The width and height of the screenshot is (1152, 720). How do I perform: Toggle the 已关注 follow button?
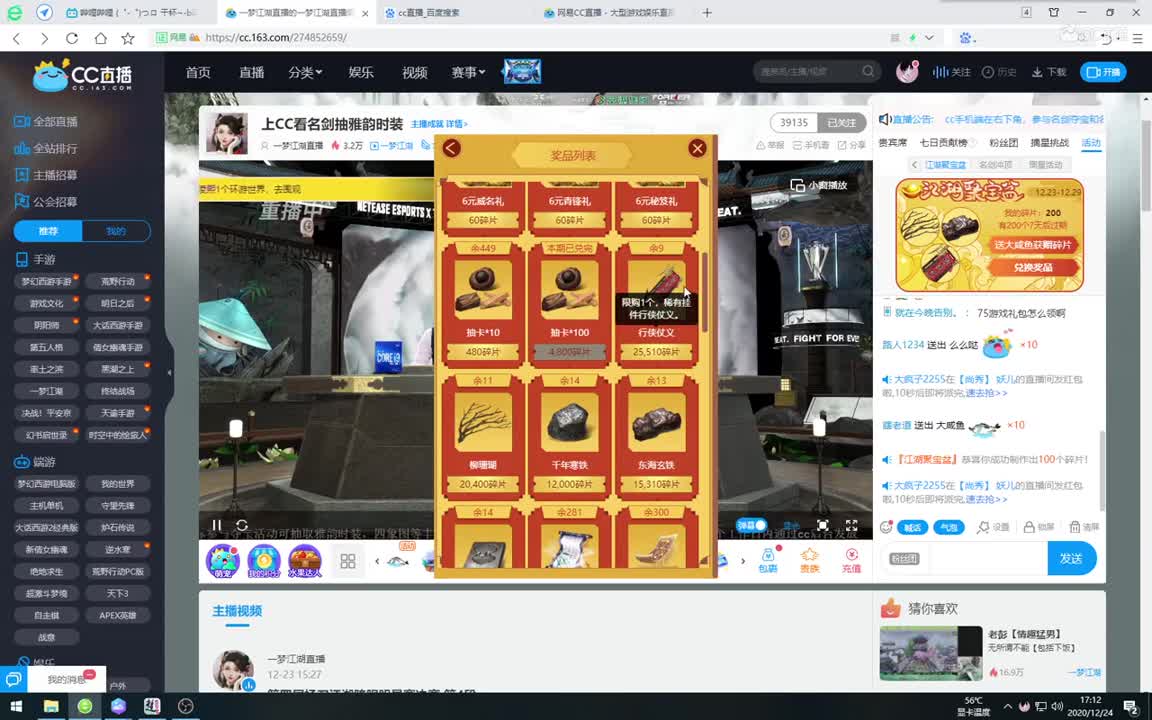click(x=842, y=123)
